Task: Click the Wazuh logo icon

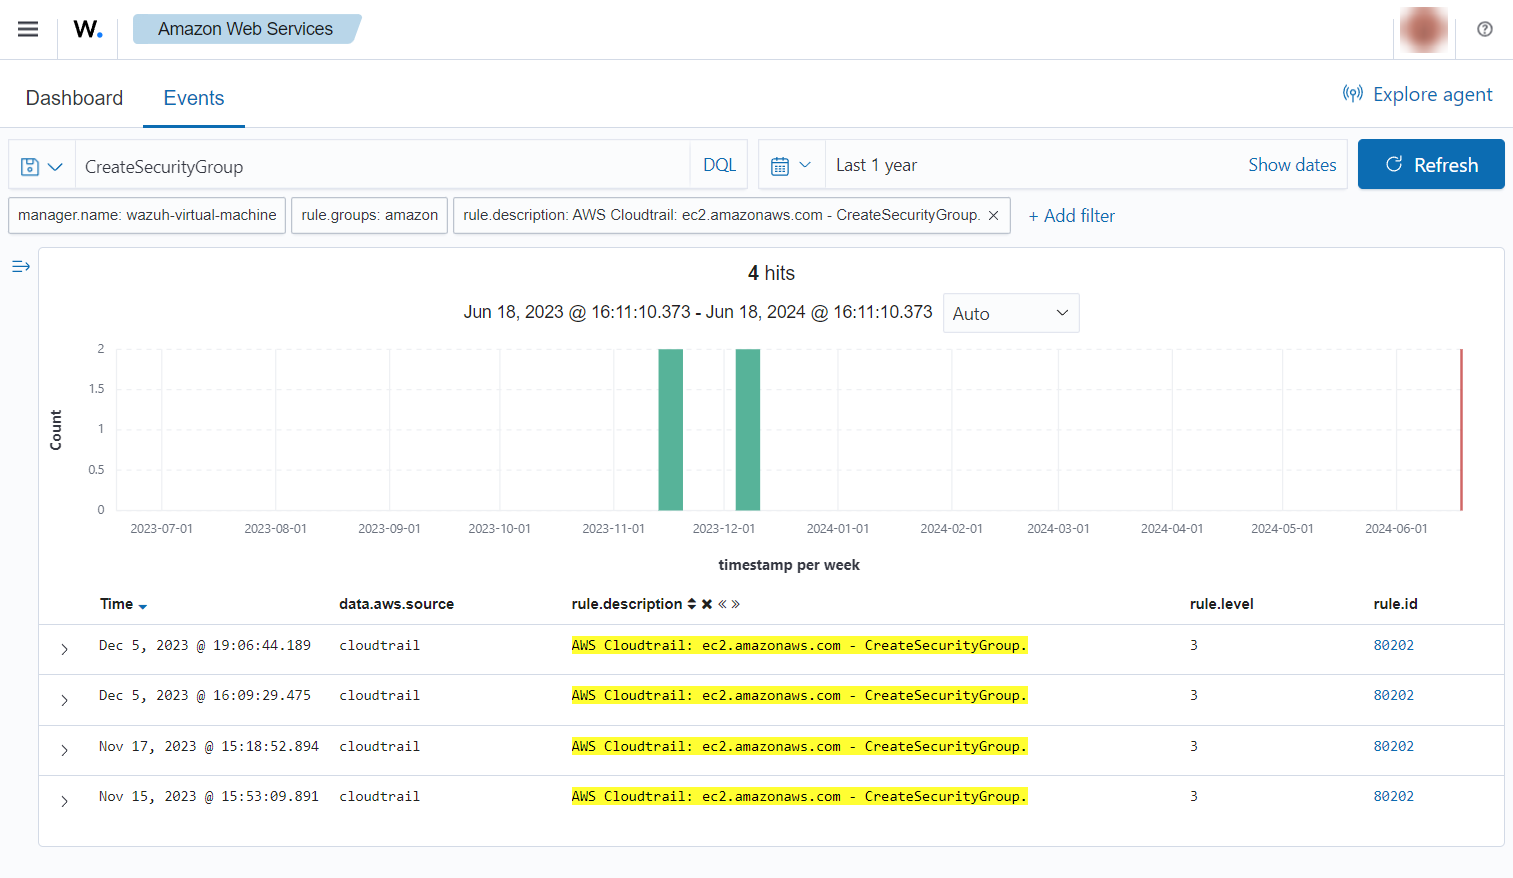Action: [x=88, y=29]
